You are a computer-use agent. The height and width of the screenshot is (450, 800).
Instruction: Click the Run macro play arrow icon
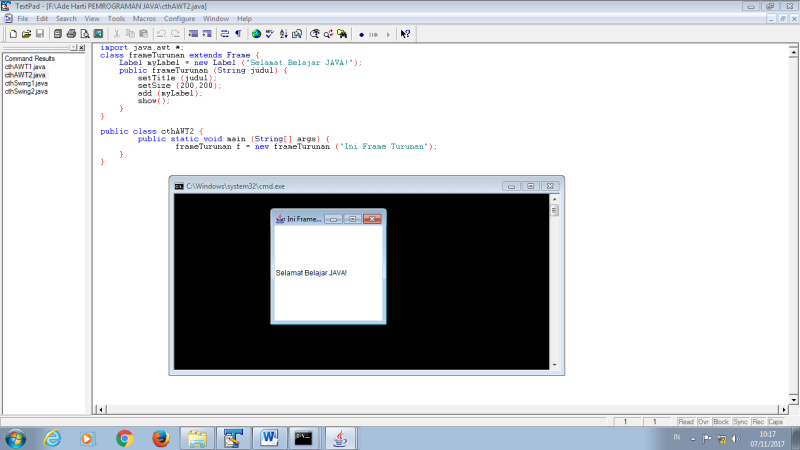388,35
